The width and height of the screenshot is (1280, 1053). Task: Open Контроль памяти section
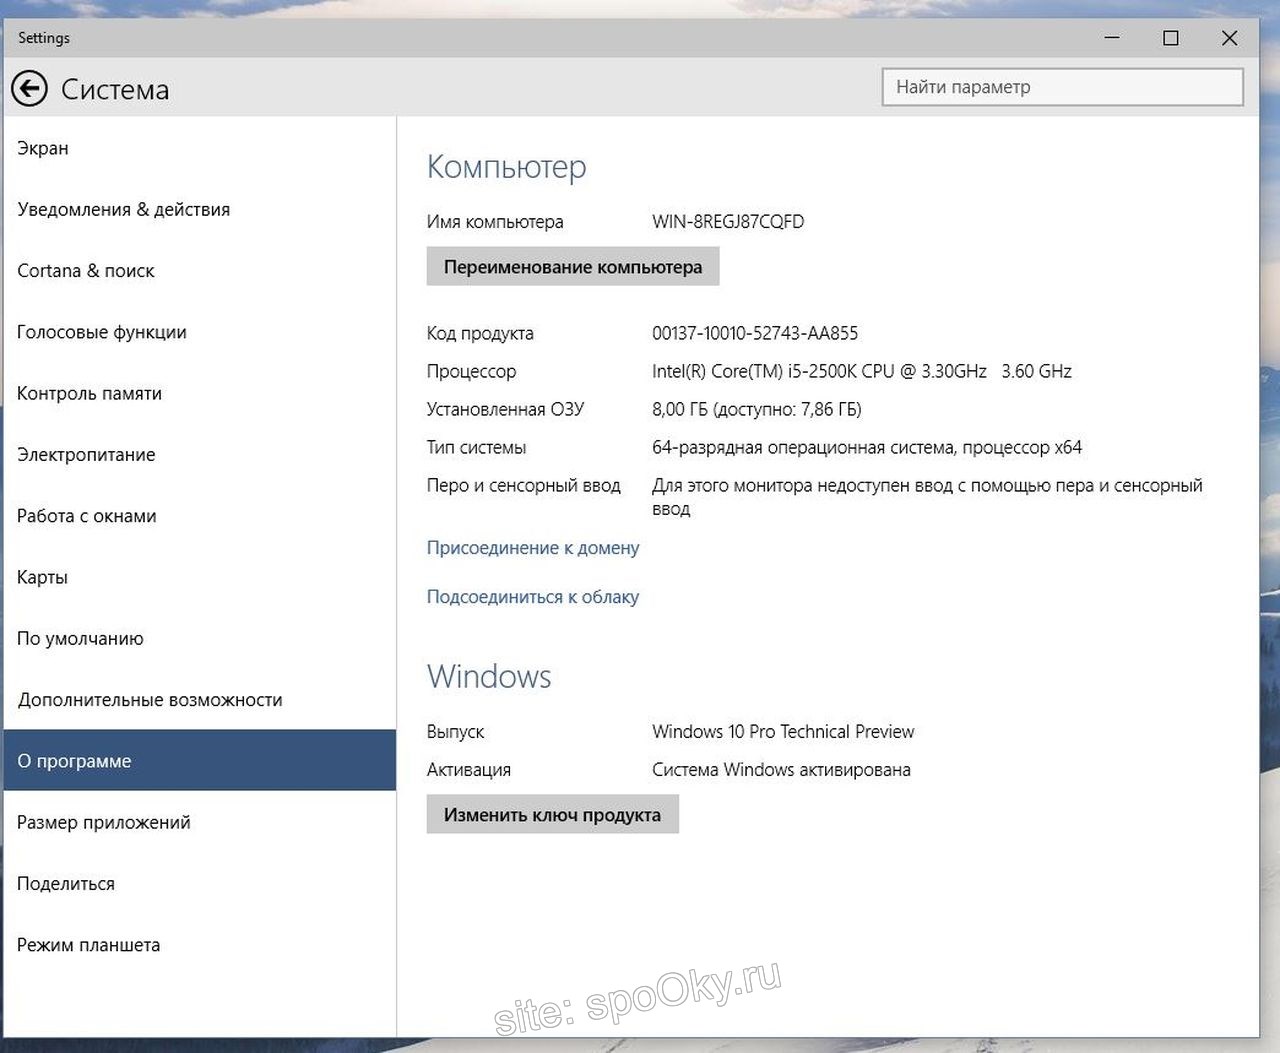tap(200, 393)
